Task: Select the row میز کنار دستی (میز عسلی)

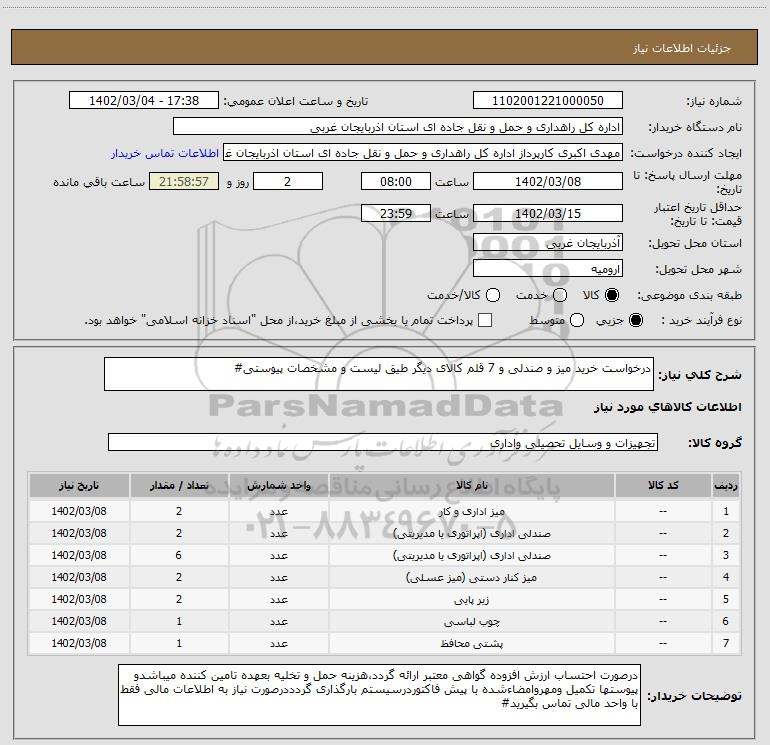Action: (384, 578)
